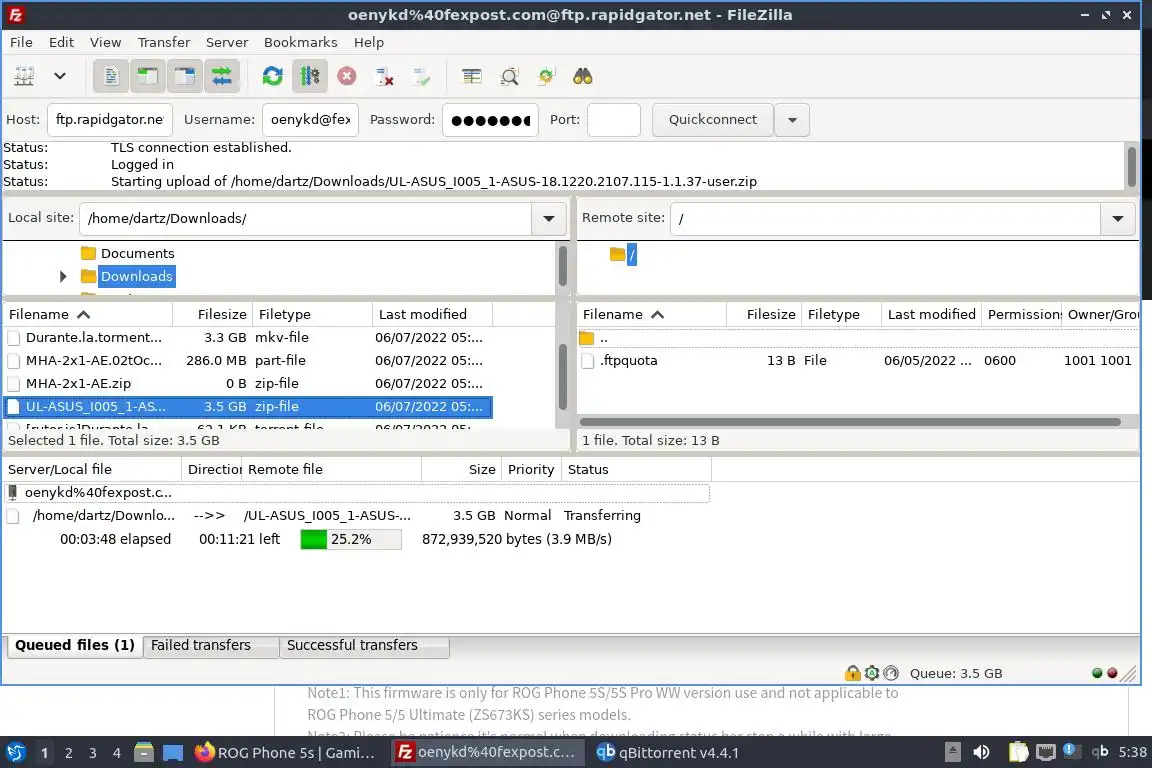Select the transferring queue item /home/dartz/Downlo...

[x=356, y=515]
